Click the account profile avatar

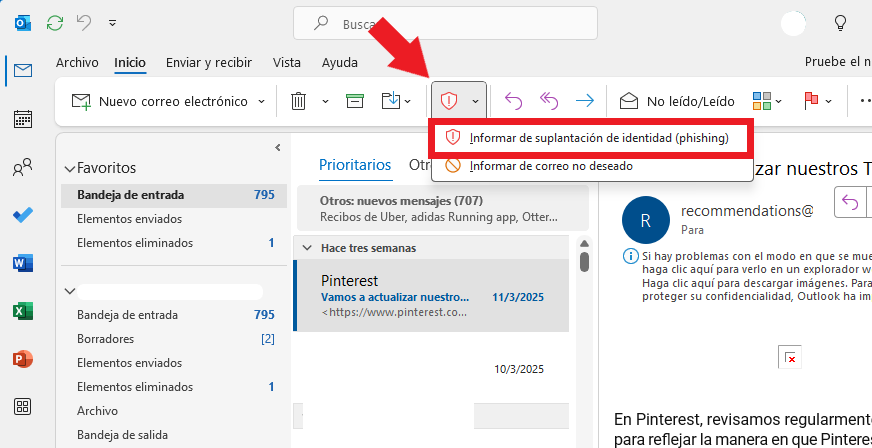point(793,23)
